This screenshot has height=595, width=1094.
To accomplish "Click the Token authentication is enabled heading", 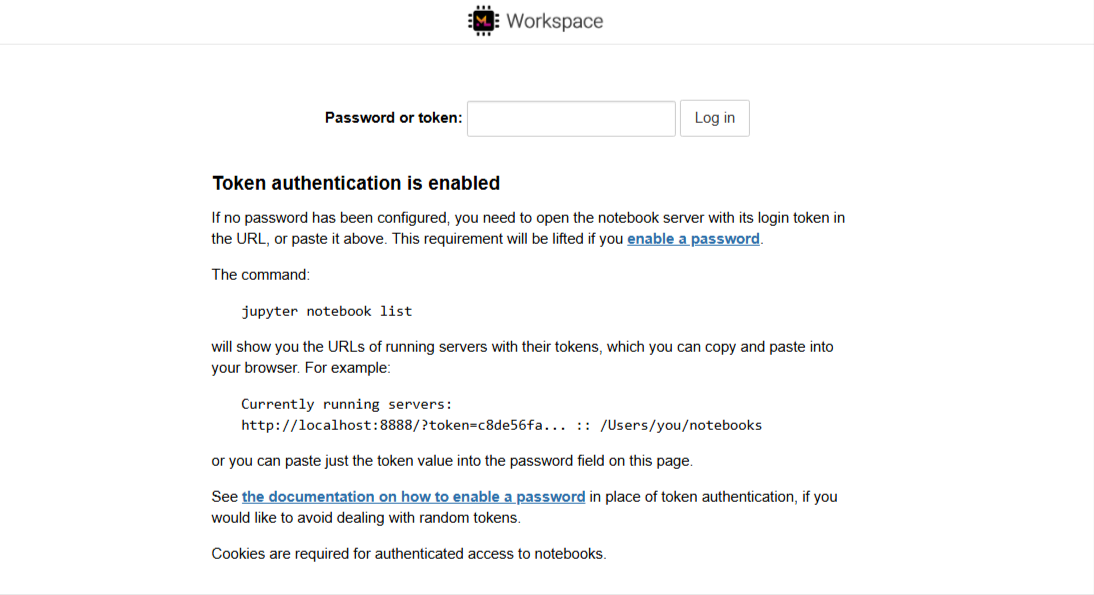I will click(356, 183).
